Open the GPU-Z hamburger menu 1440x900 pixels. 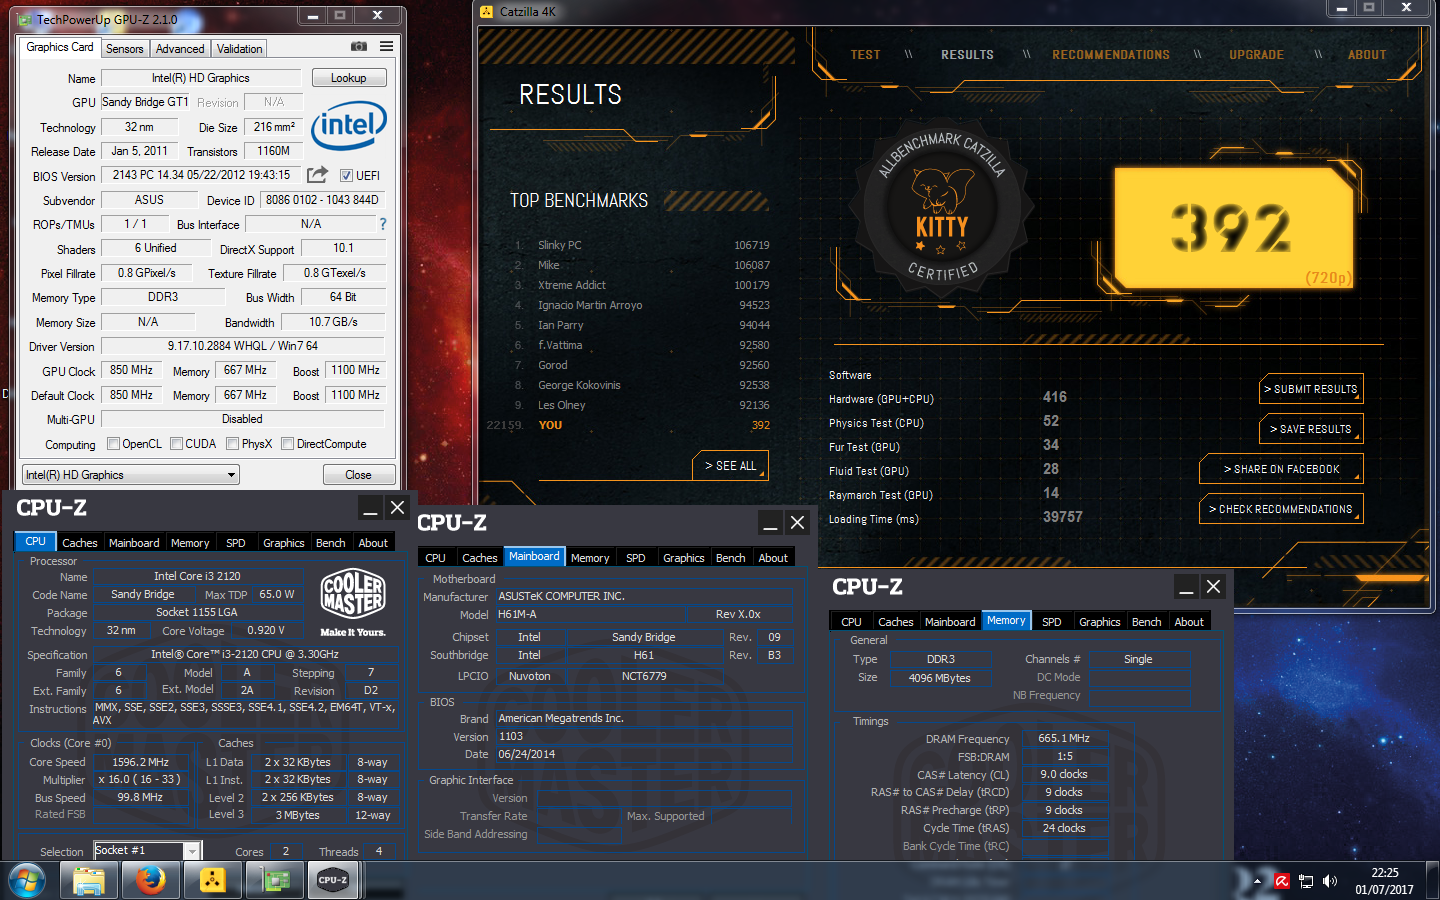[386, 47]
